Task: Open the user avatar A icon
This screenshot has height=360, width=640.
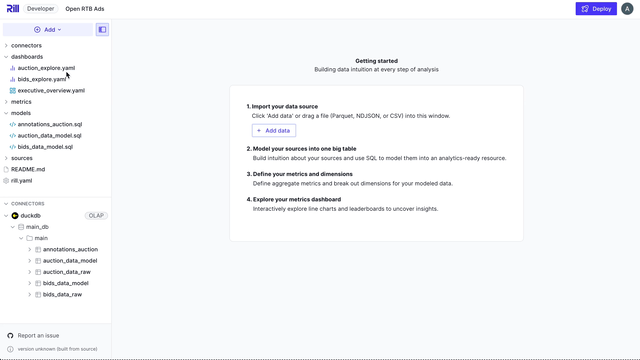Action: [627, 9]
